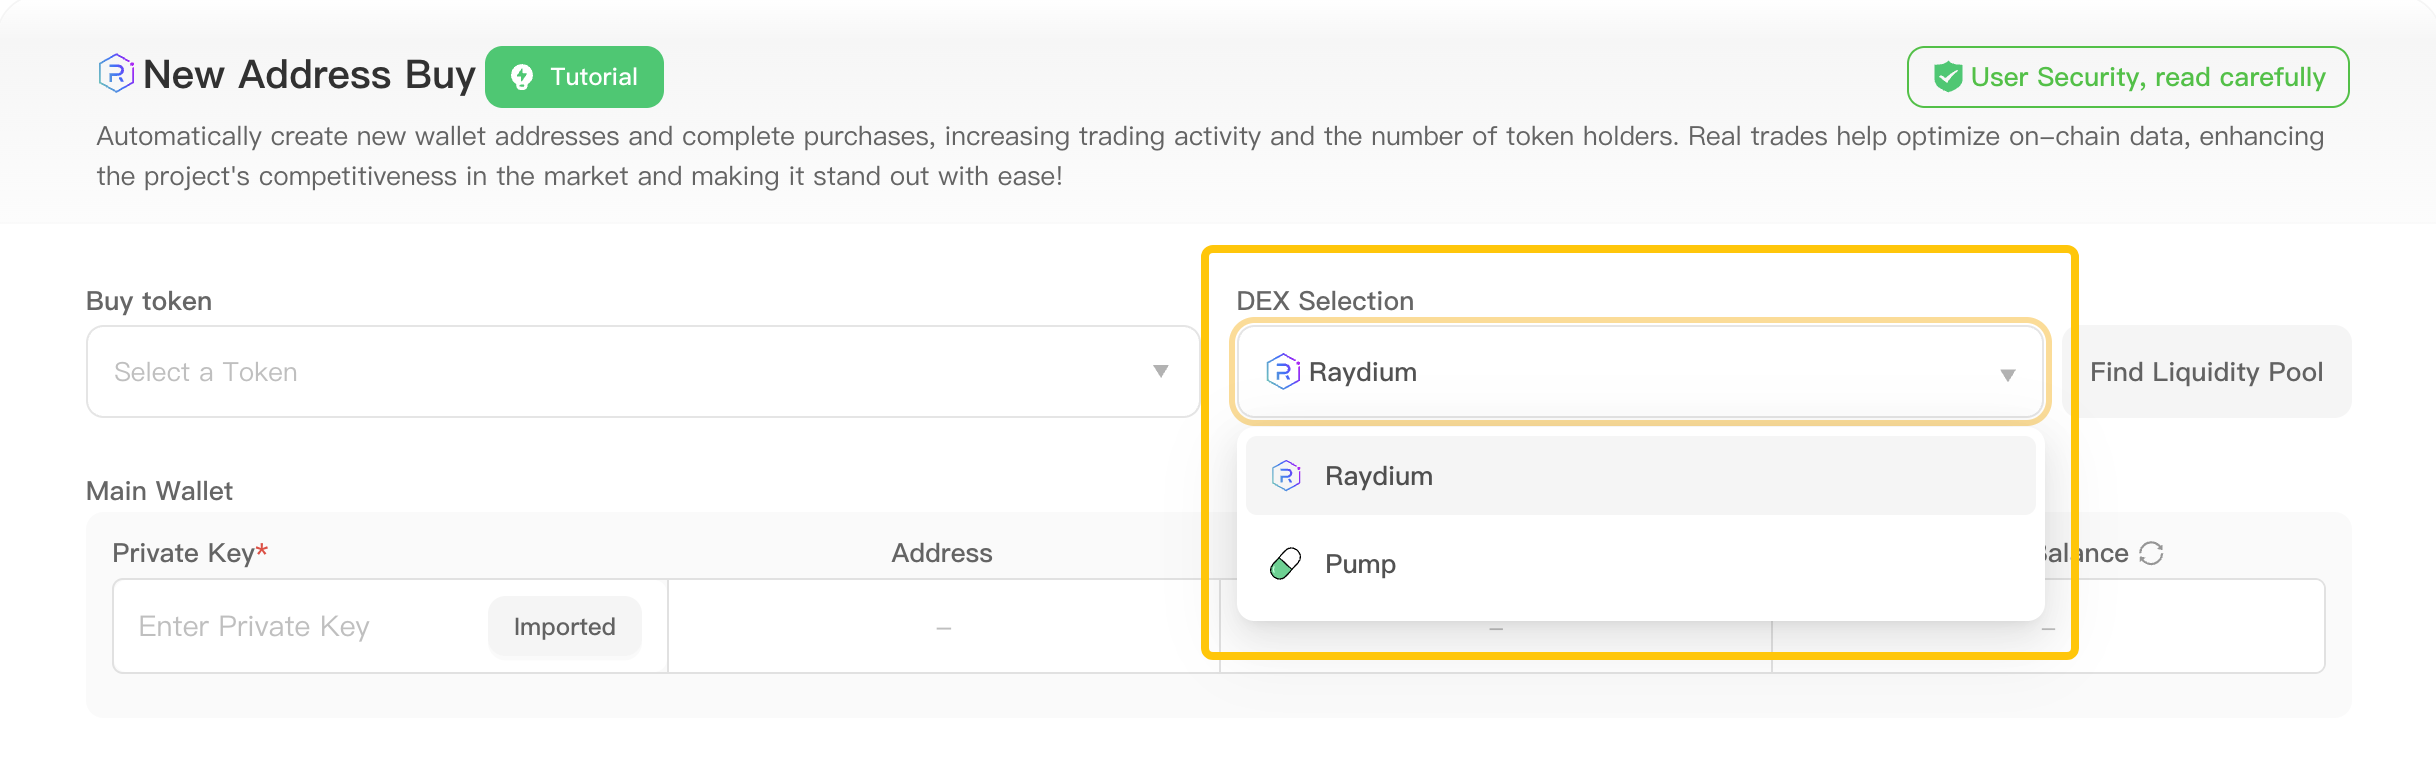Viewport: 2436px width, 768px height.
Task: Click the empty Address cell
Action: (x=943, y=627)
